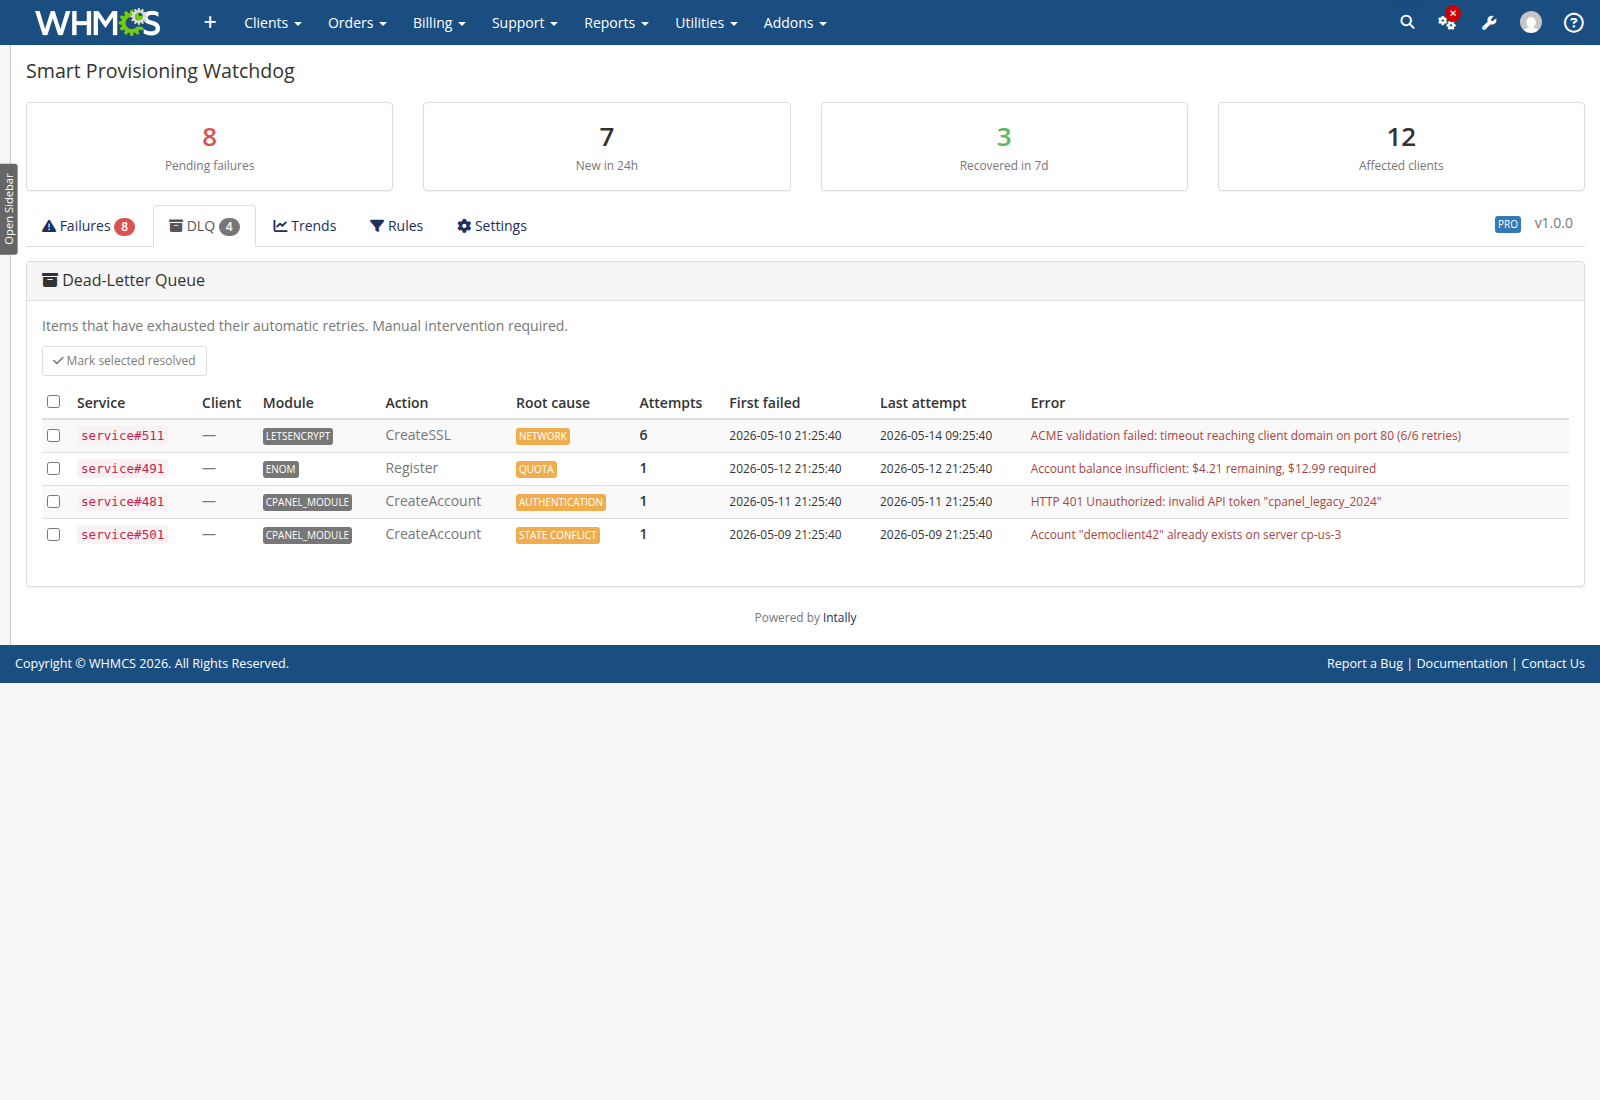
Task: Open the search magnifier icon
Action: 1407,22
